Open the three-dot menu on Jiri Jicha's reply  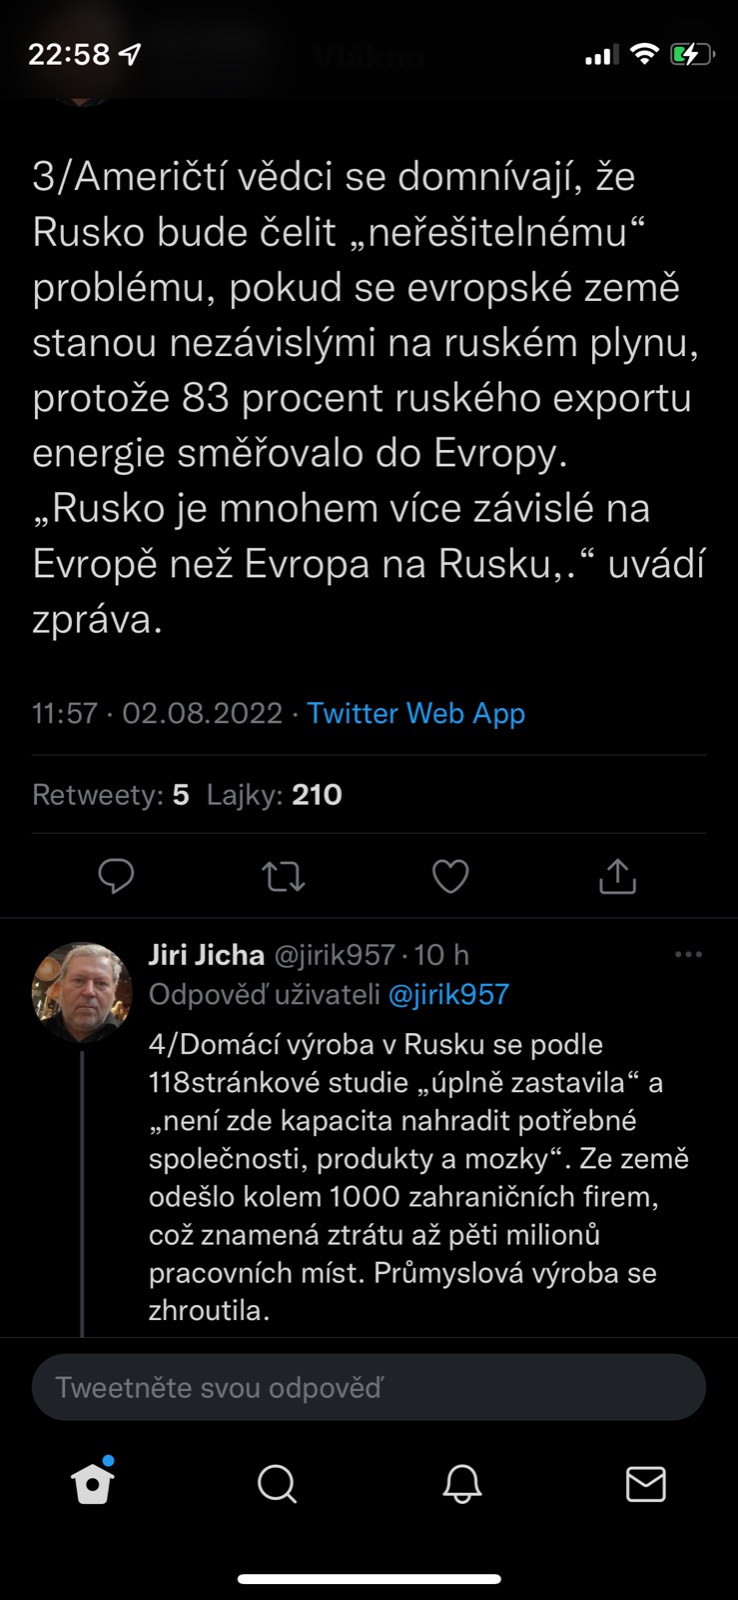tap(688, 955)
